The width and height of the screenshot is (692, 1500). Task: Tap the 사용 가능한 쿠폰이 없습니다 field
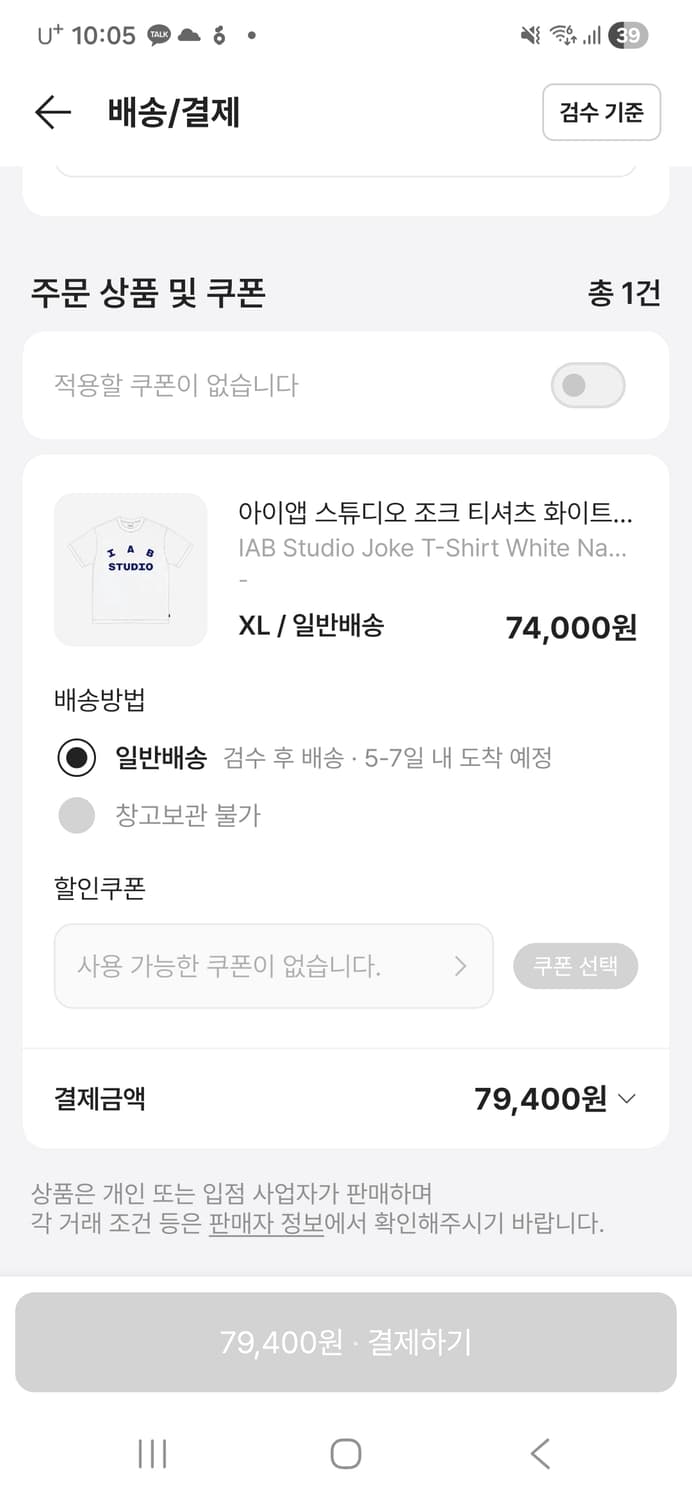[x=250, y=965]
